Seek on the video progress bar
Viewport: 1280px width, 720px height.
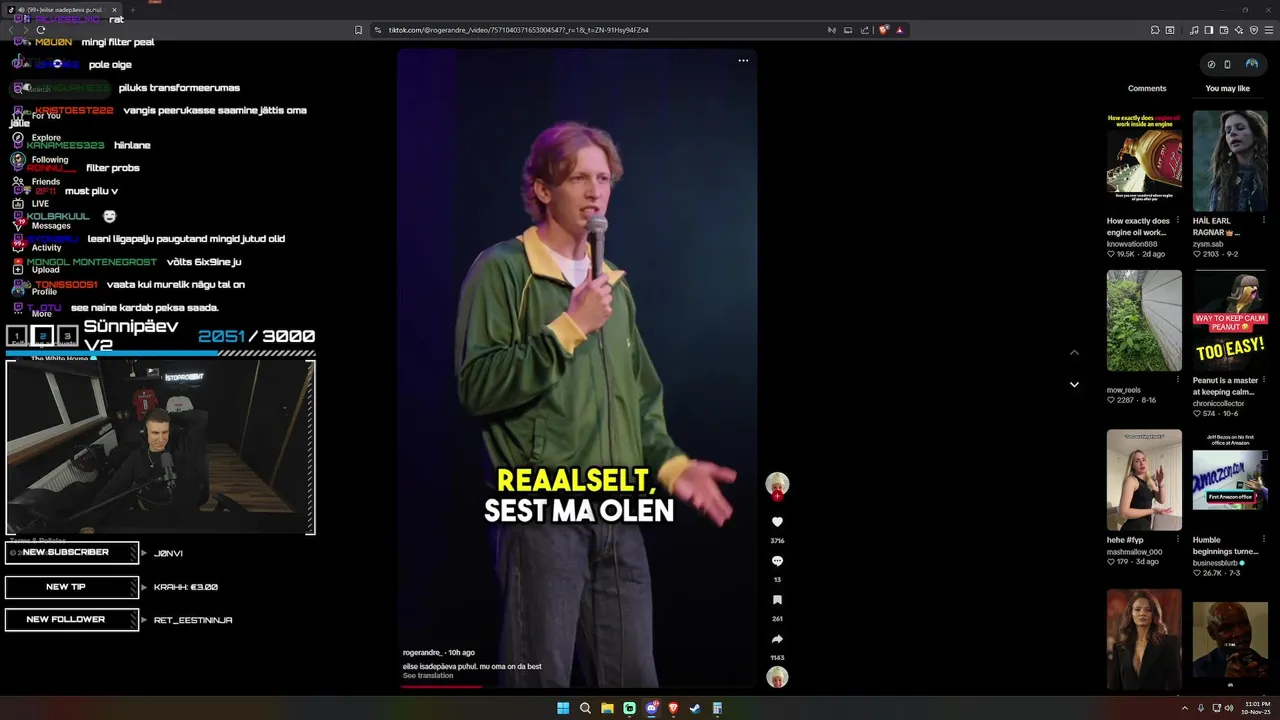coord(577,687)
